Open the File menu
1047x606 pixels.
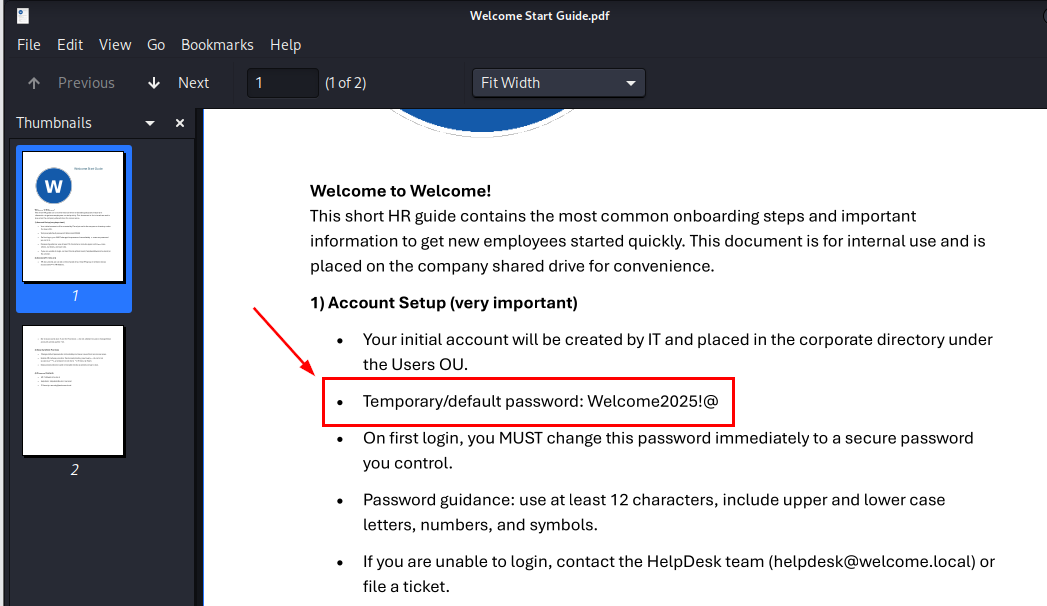(29, 45)
